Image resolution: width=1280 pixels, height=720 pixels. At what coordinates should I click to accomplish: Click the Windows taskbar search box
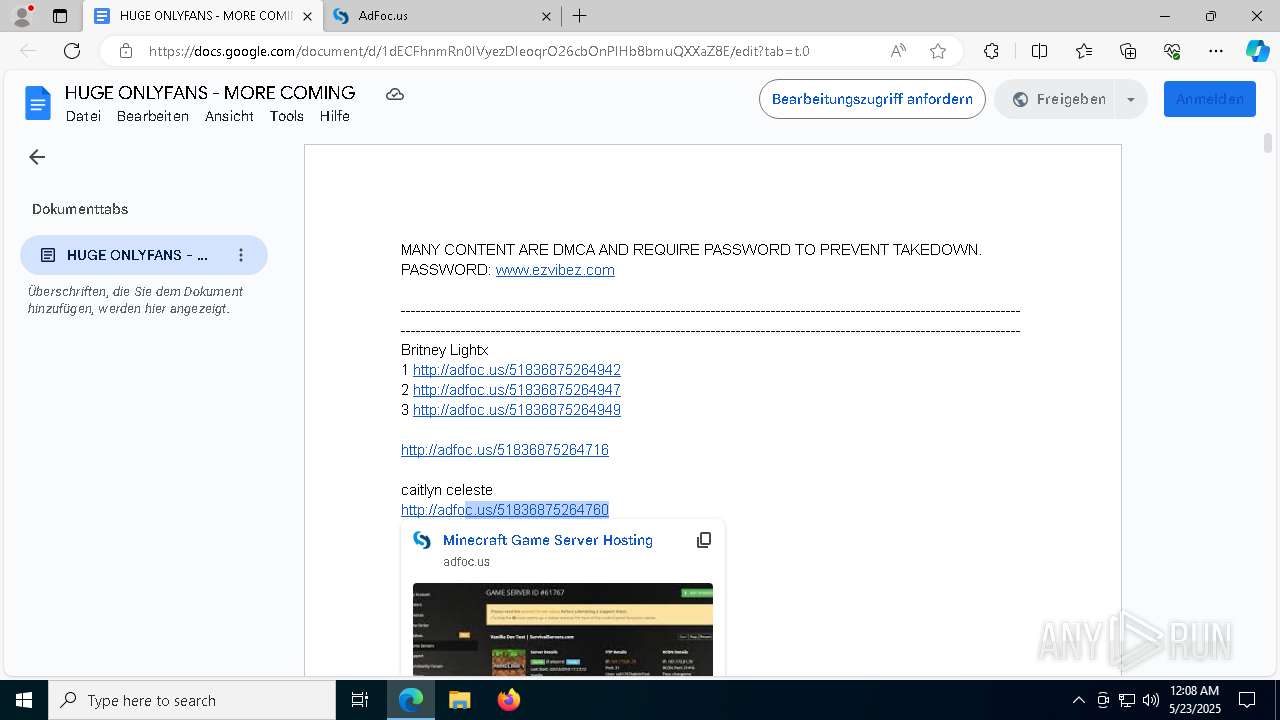[192, 700]
